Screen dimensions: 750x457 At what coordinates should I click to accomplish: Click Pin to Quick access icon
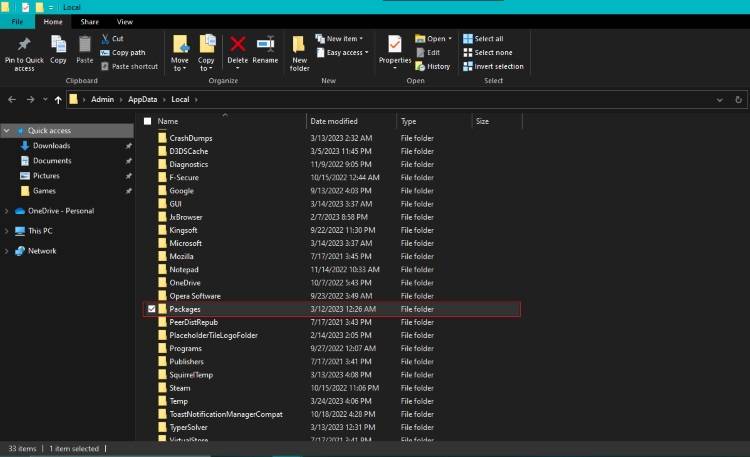point(24,45)
